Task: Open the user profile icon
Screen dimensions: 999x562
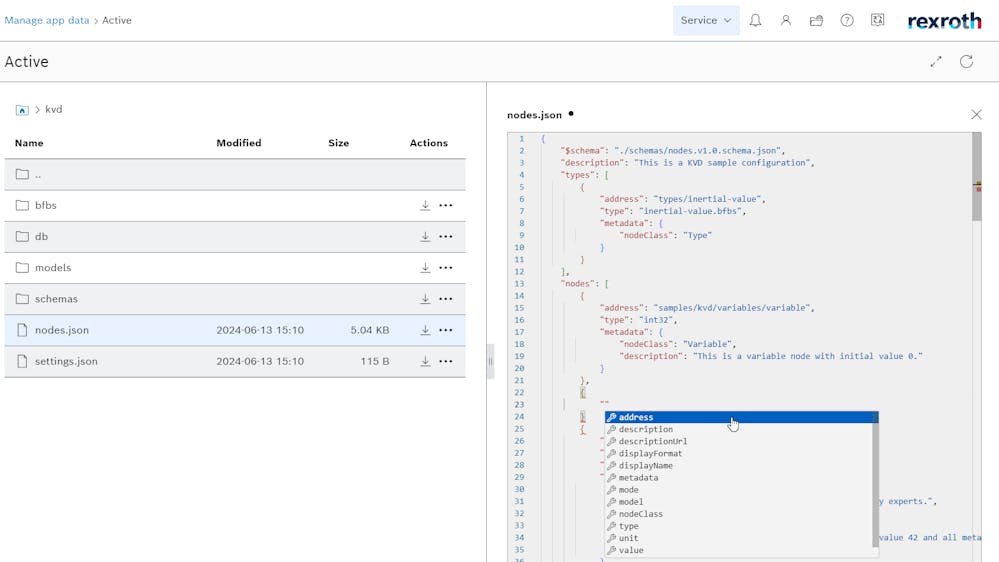Action: click(786, 20)
